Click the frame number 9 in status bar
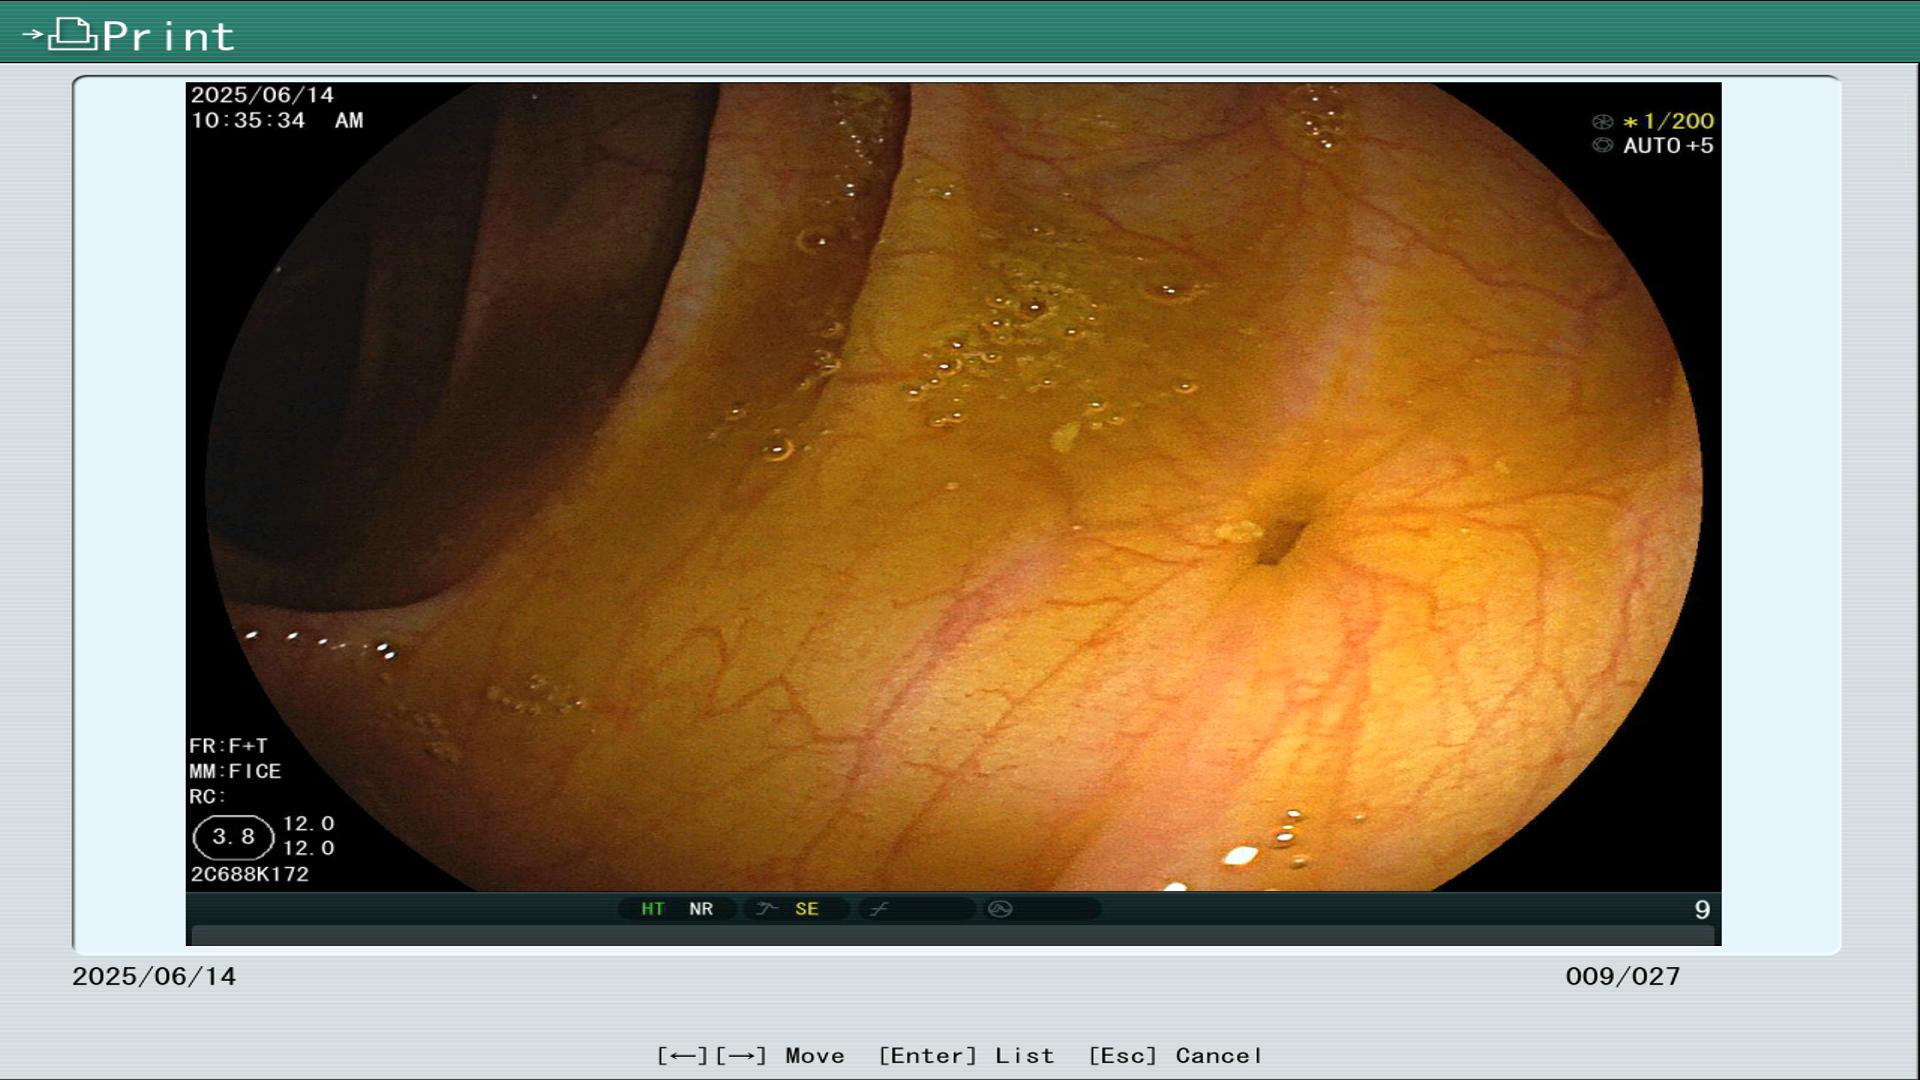Viewport: 1920px width, 1080px height. tap(1702, 910)
